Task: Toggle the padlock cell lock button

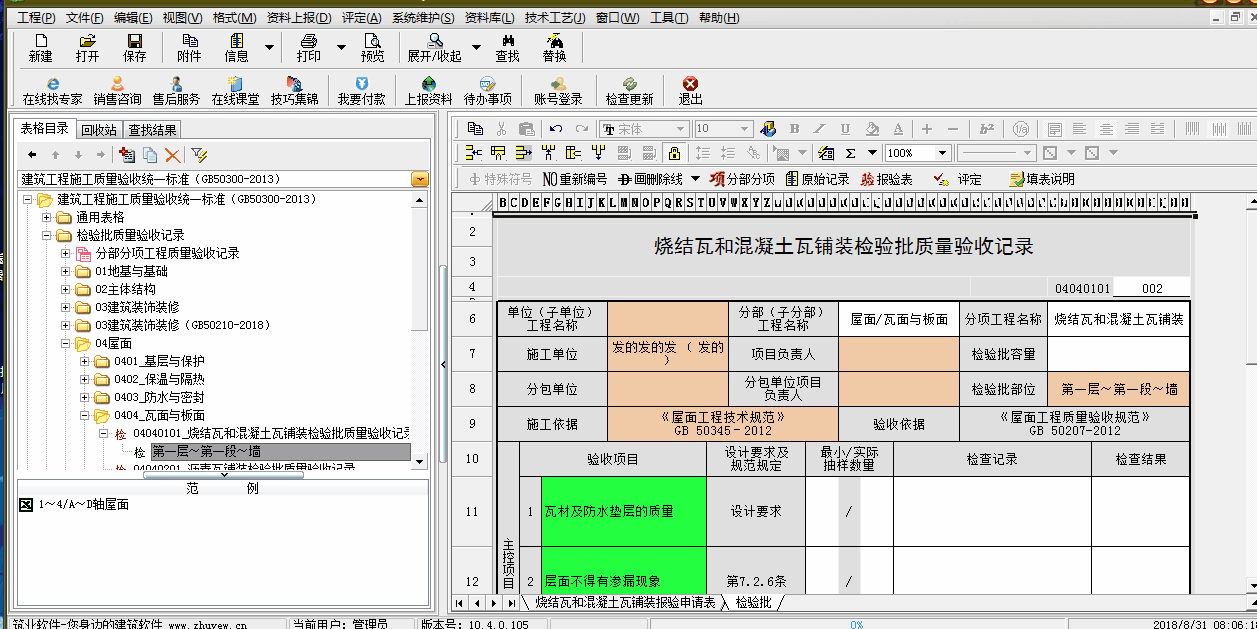Action: (x=674, y=153)
